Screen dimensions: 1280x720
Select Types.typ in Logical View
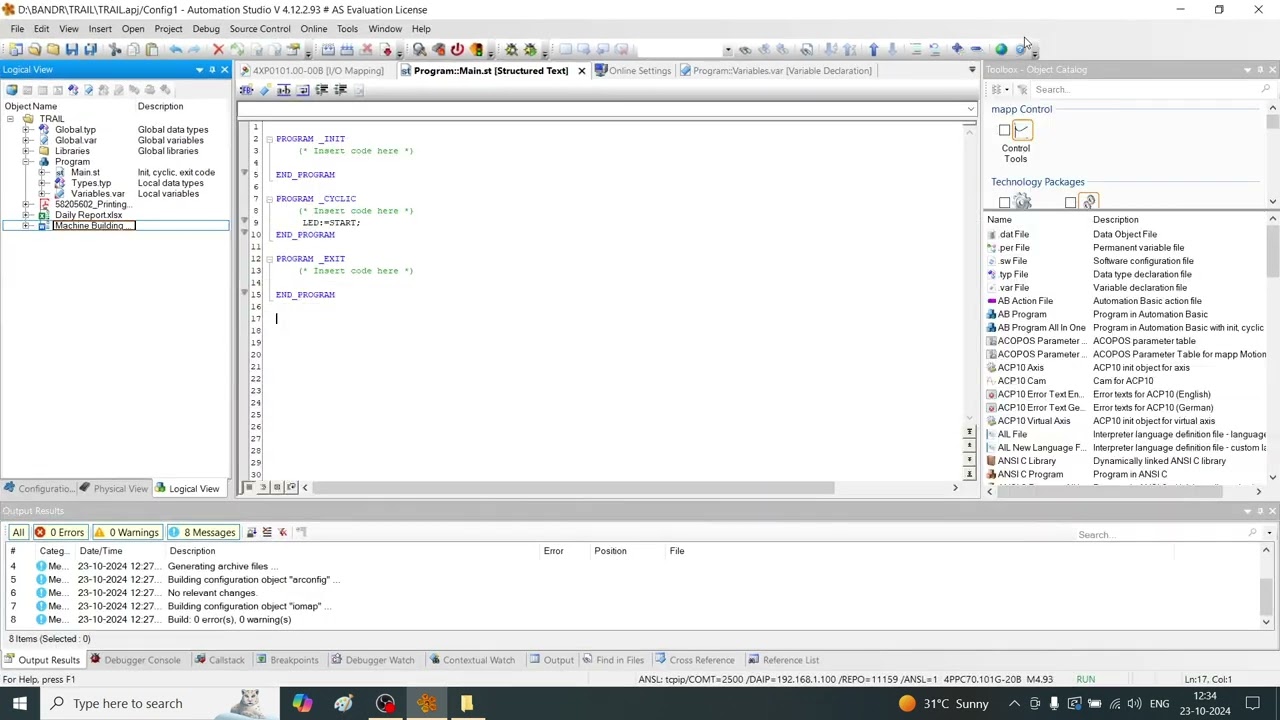tap(91, 183)
